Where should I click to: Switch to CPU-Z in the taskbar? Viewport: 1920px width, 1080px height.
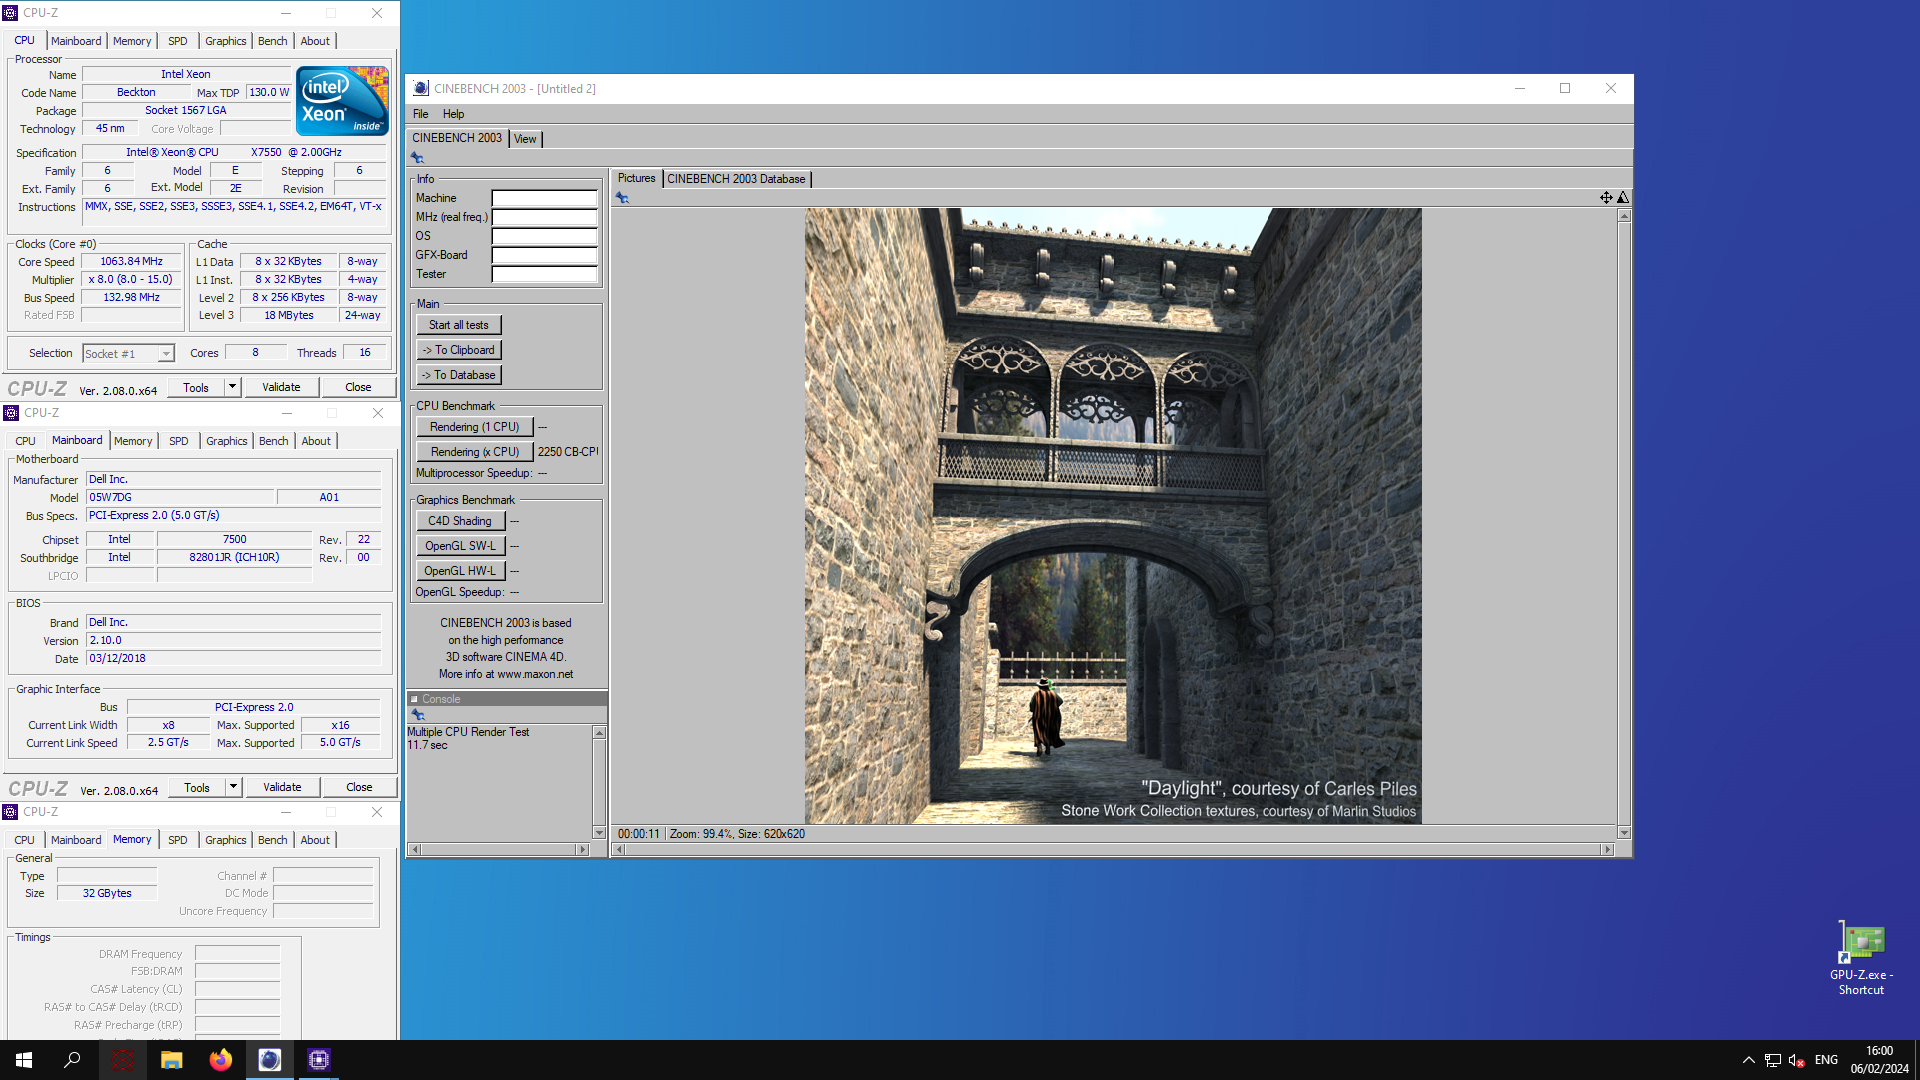coord(319,1060)
